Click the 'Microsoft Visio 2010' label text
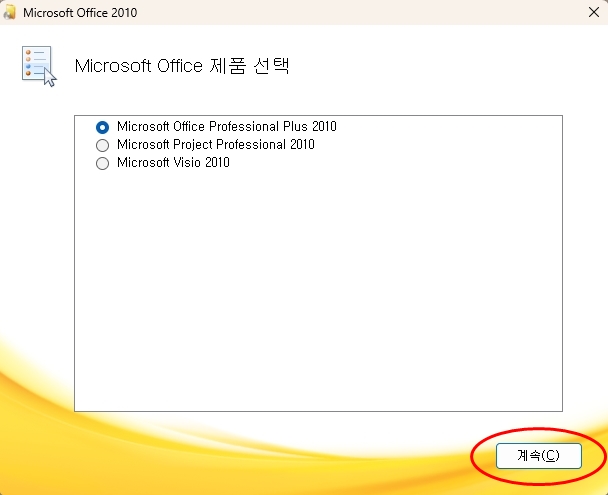This screenshot has height=495, width=608. [173, 163]
